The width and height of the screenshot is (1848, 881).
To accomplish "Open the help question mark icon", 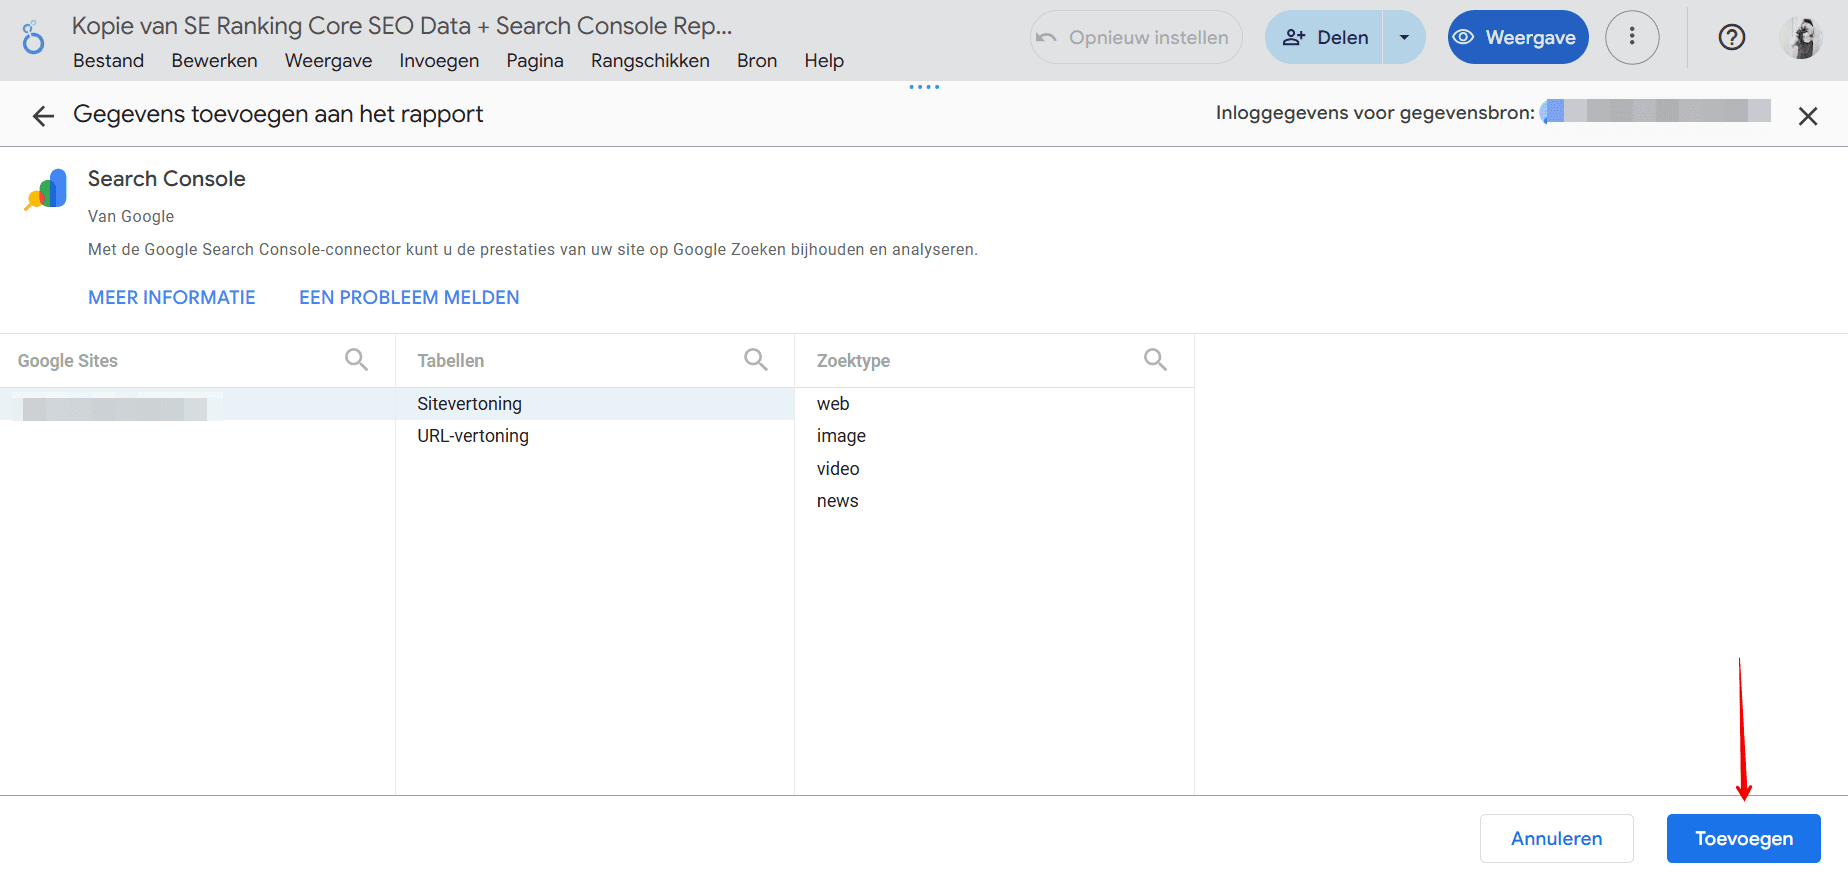I will (1732, 38).
